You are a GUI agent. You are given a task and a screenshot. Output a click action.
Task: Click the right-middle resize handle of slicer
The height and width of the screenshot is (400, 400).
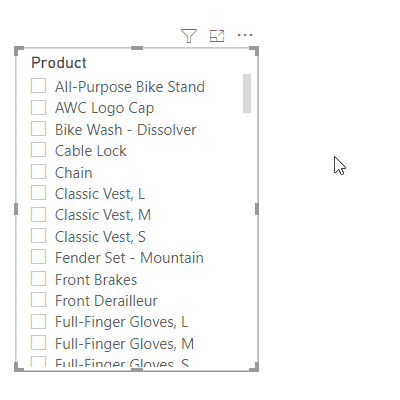[257, 209]
